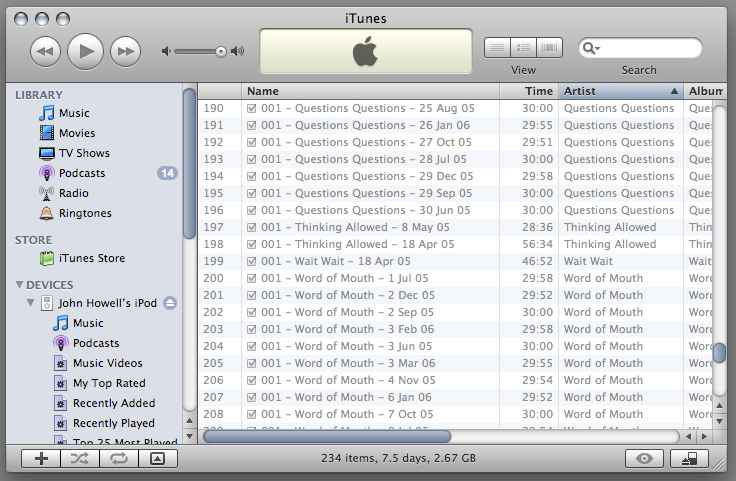736x481 pixels.
Task: Click the horizontal scroll left arrow
Action: 689,437
